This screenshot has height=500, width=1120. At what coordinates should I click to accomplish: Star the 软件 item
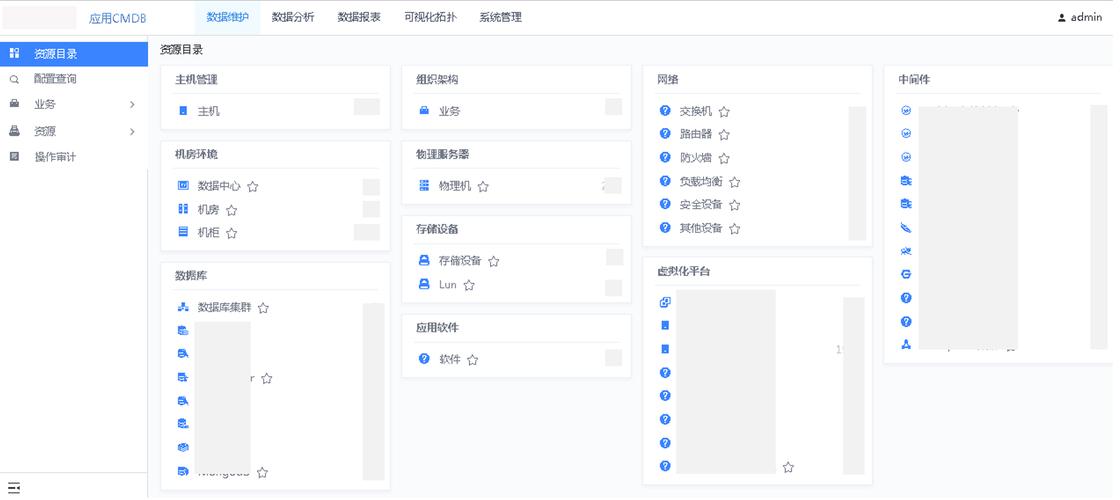point(472,360)
